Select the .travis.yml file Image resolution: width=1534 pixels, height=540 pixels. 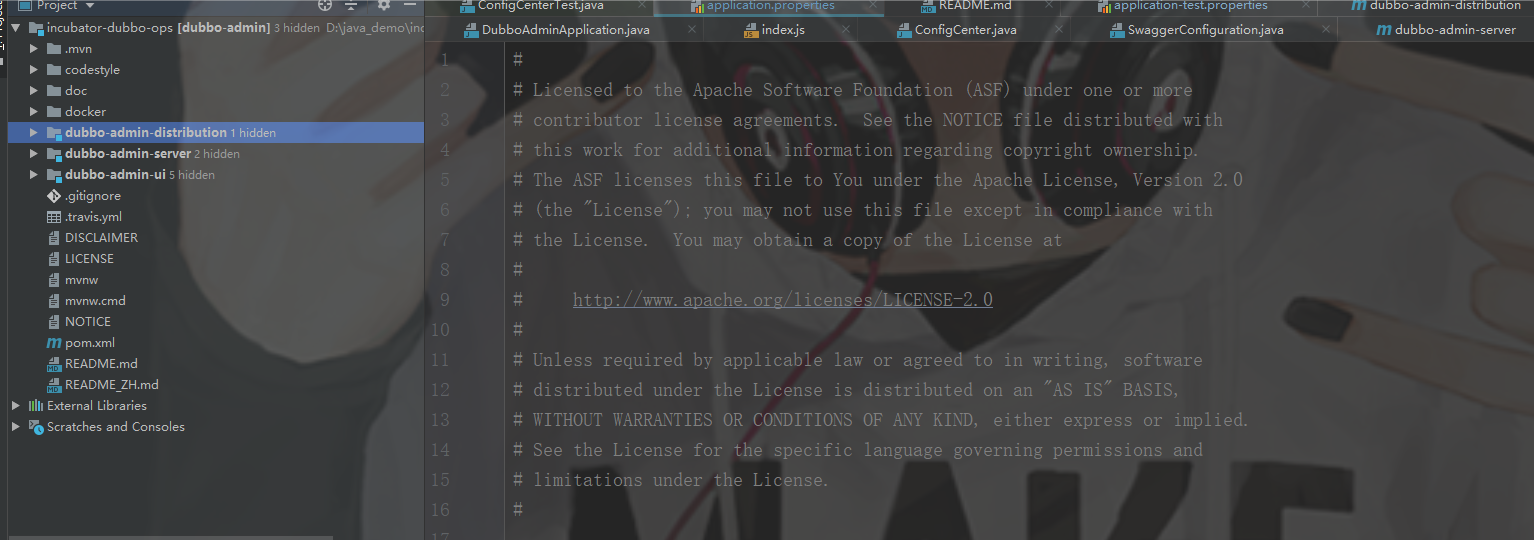[x=93, y=216]
